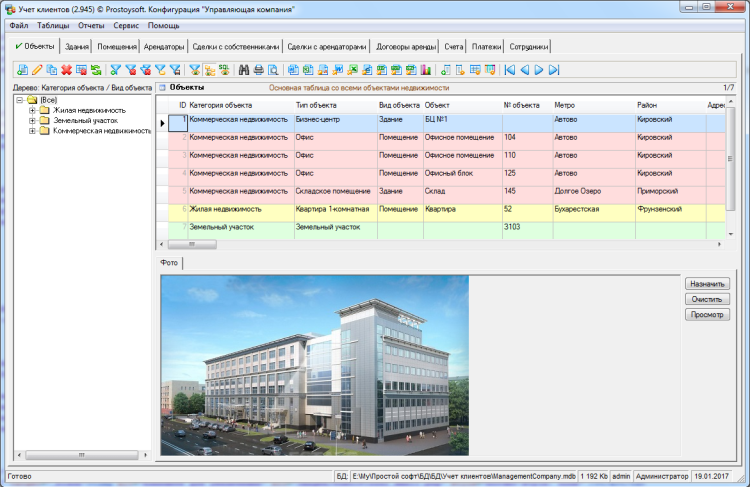
Task: Open the Отчеты menu
Action: 91,24
